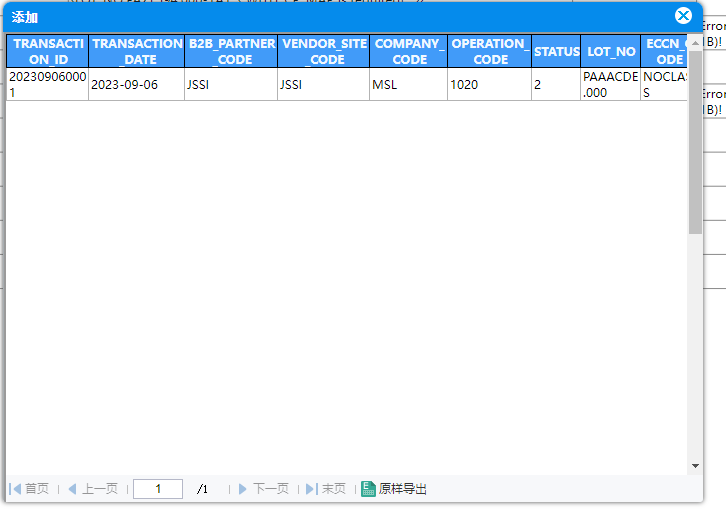726x532 pixels.
Task: Select JSSI cell under VENDOR_SITE_CODE
Action: coord(324,84)
